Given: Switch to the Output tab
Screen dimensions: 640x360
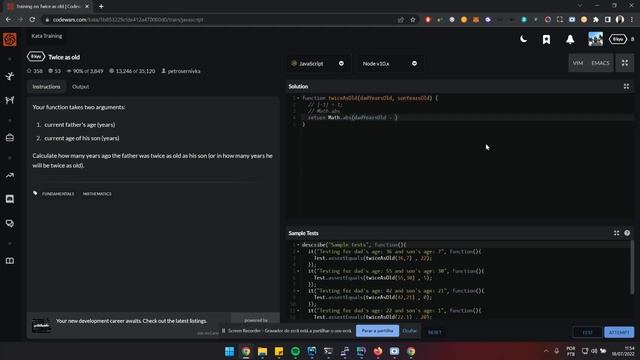Looking at the screenshot, I should [80, 87].
